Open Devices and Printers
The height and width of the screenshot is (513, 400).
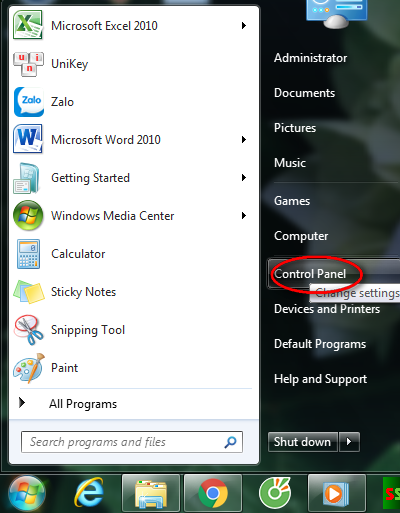point(327,309)
